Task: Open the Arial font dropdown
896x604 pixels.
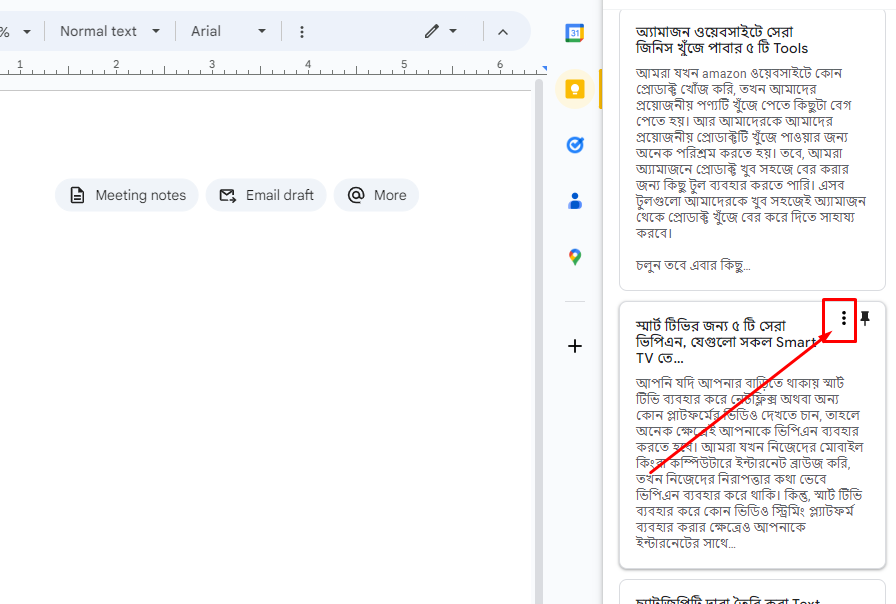Action: click(x=228, y=31)
